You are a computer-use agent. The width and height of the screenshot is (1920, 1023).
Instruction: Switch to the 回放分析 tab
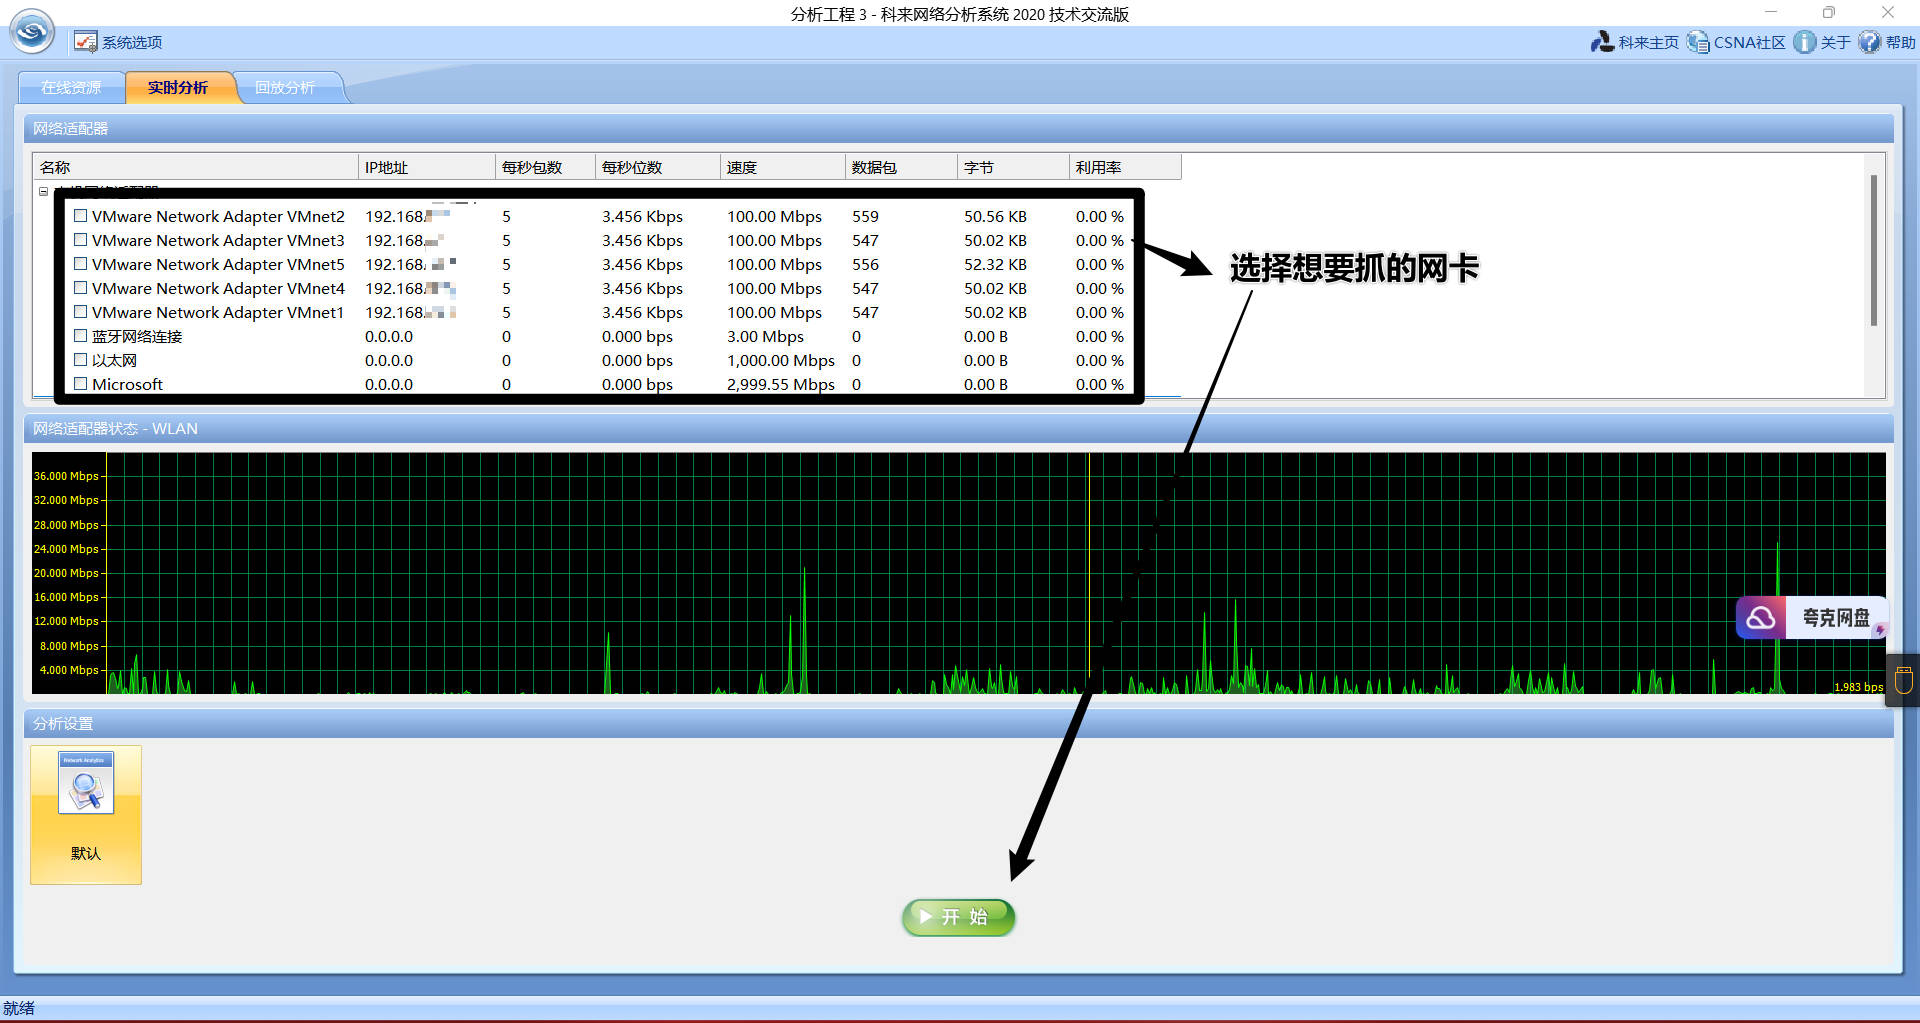coord(285,88)
